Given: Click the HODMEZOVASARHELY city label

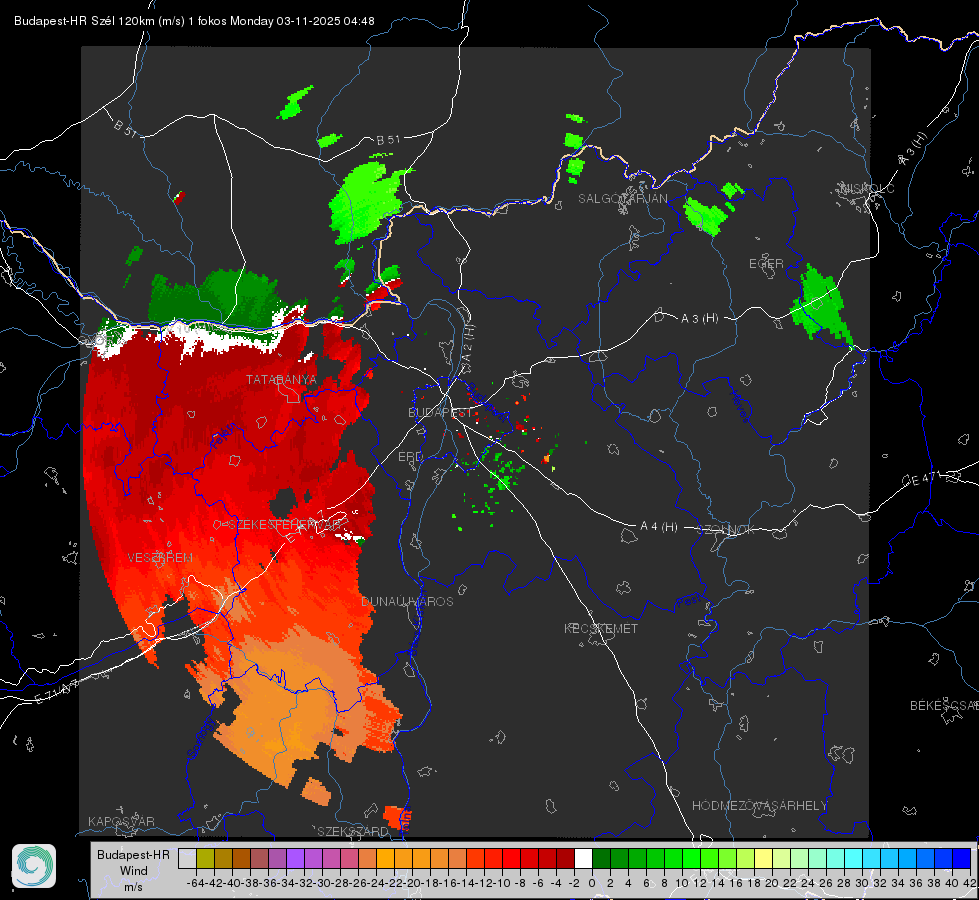Looking at the screenshot, I should [759, 806].
